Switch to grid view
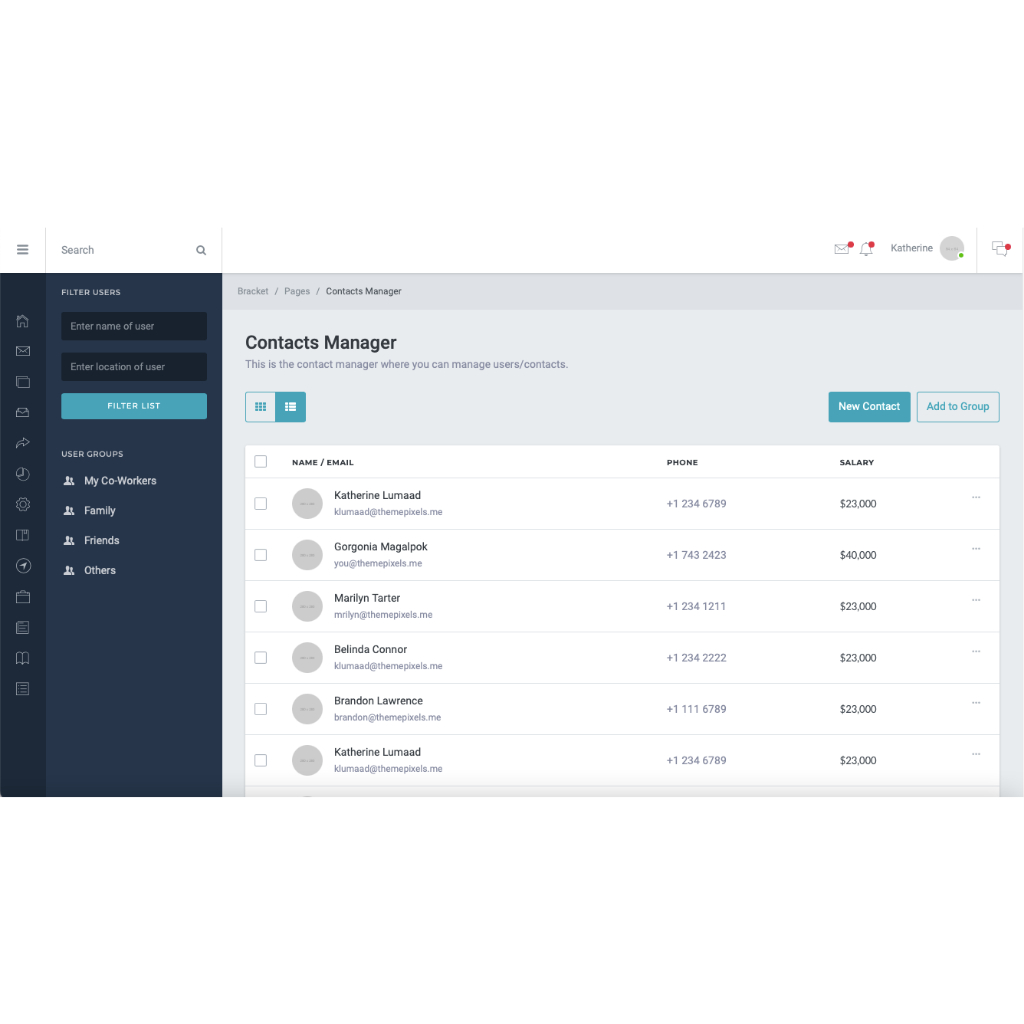1024x1024 pixels. click(261, 407)
